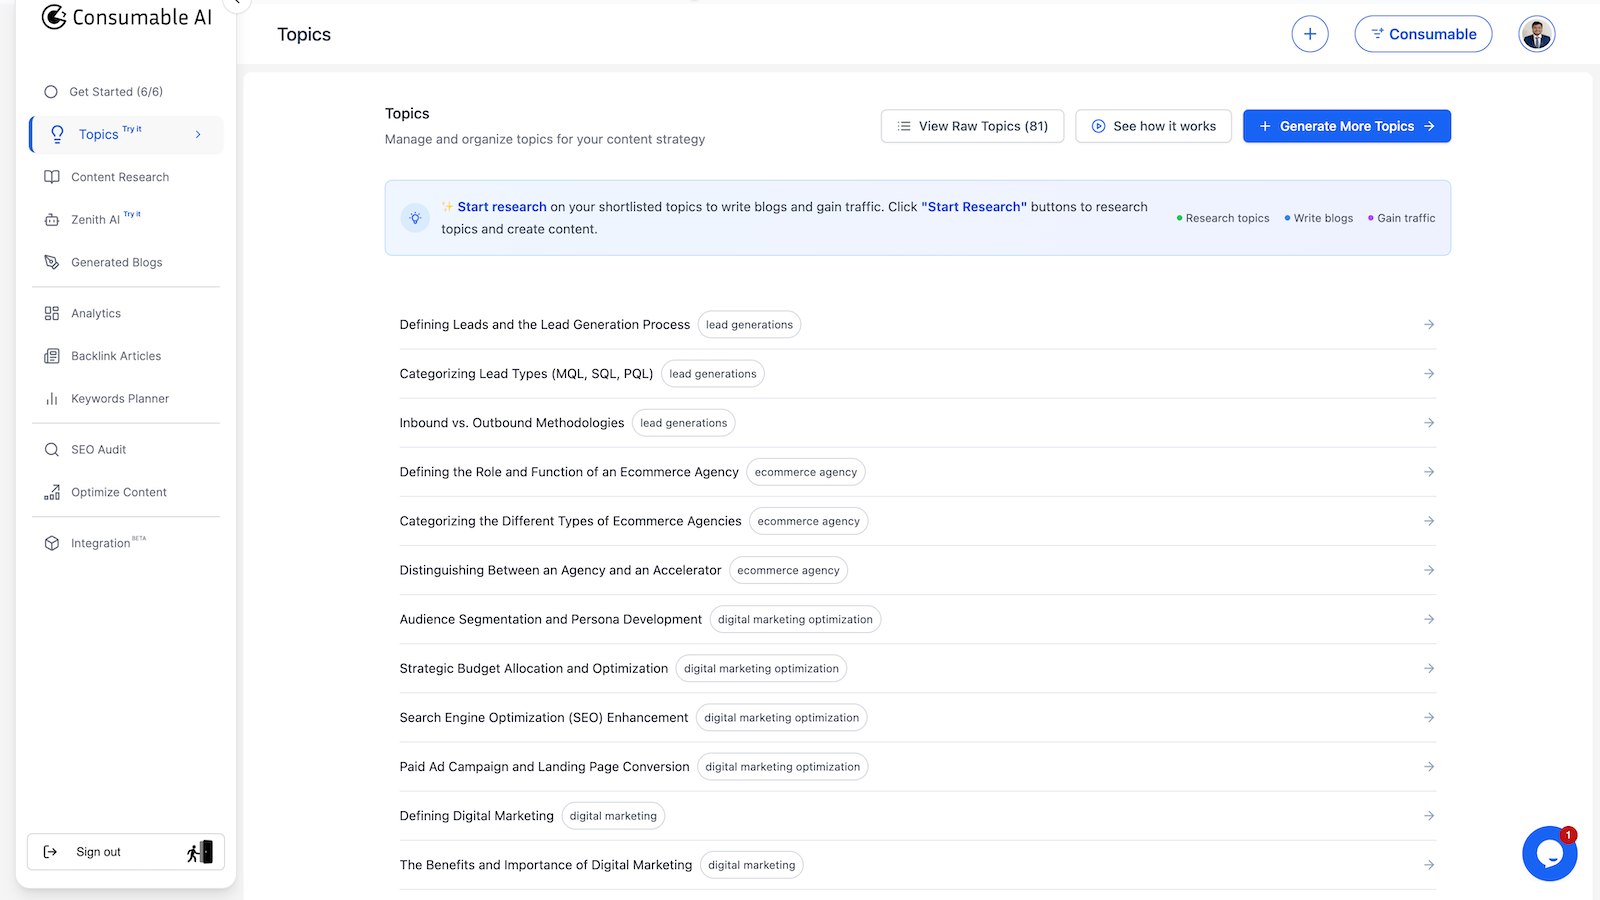Open arrow for Defining Digital Marketing topic
The width and height of the screenshot is (1600, 900).
tap(1429, 816)
